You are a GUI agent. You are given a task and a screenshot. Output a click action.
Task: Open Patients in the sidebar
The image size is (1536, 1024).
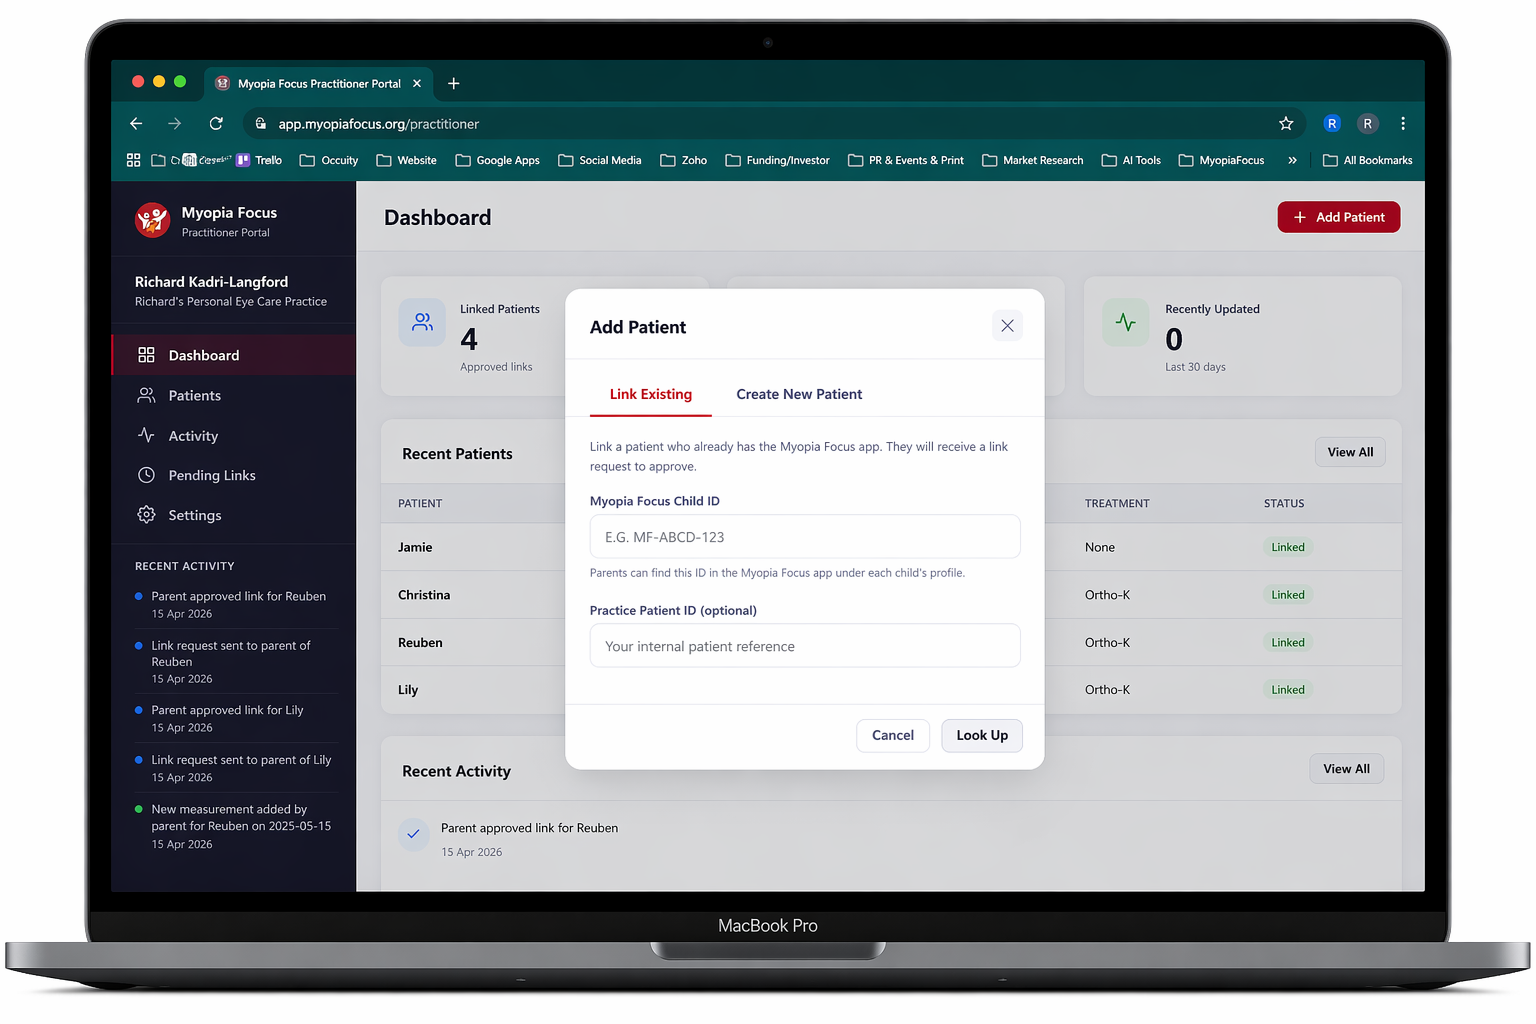(x=234, y=395)
